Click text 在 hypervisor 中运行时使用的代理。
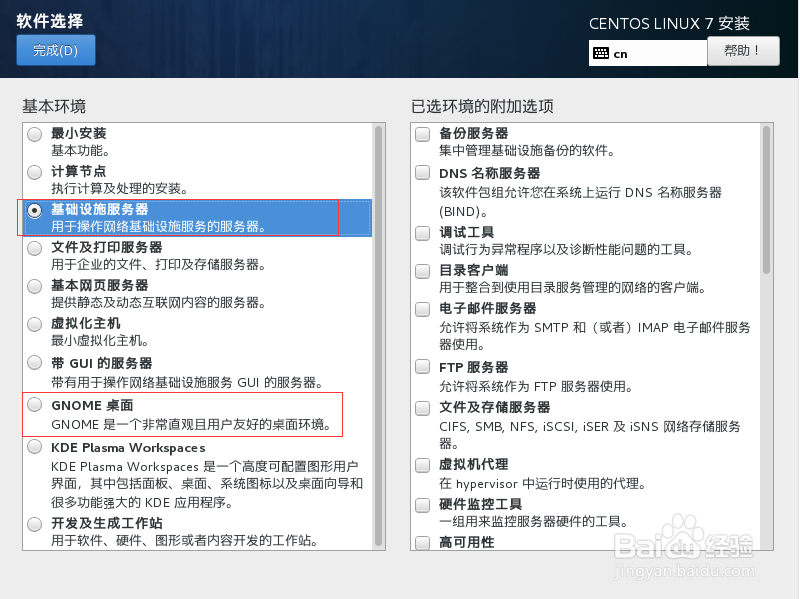Viewport: 800px width, 599px height. [543, 483]
